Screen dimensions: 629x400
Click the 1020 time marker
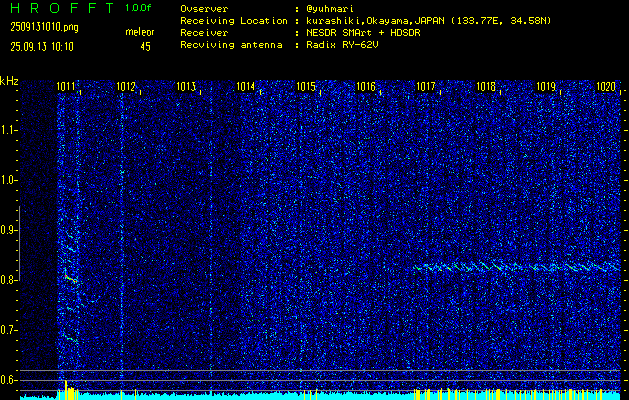tap(606, 87)
